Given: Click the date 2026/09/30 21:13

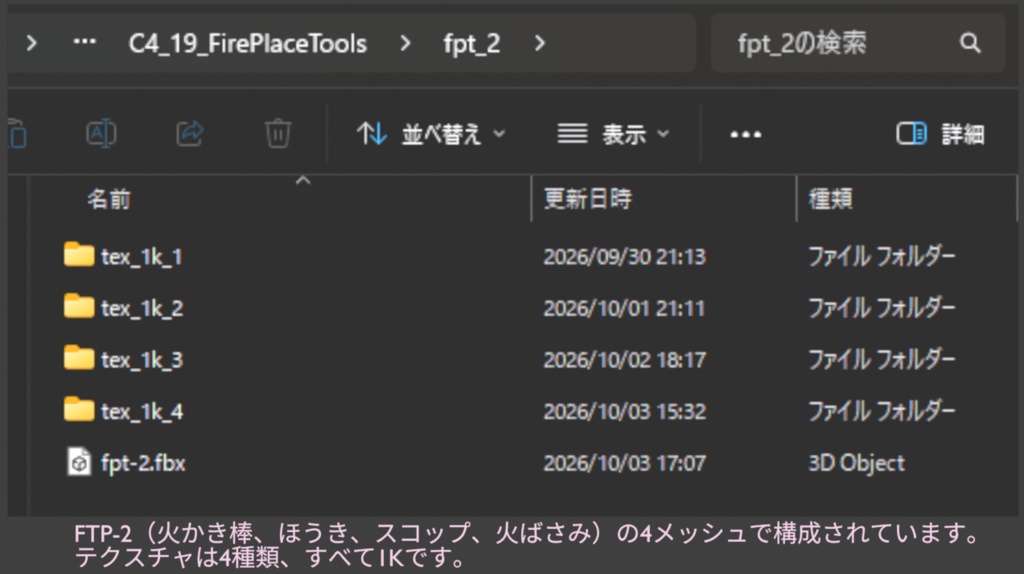Looking at the screenshot, I should (x=624, y=257).
